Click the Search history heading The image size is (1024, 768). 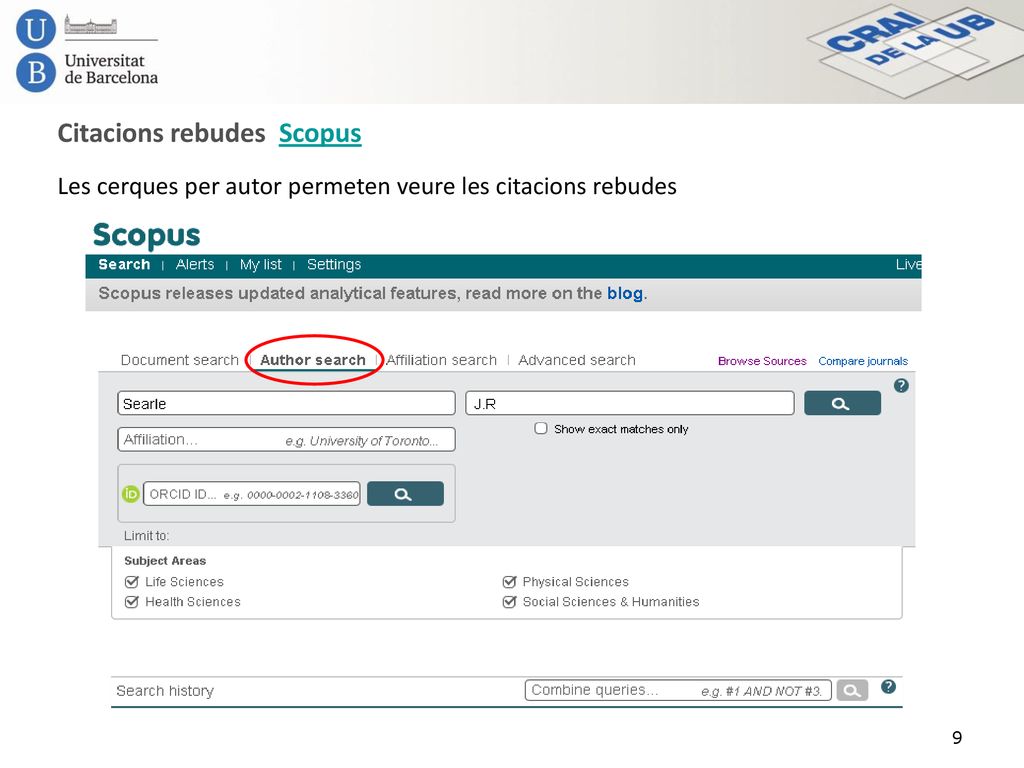[x=165, y=690]
